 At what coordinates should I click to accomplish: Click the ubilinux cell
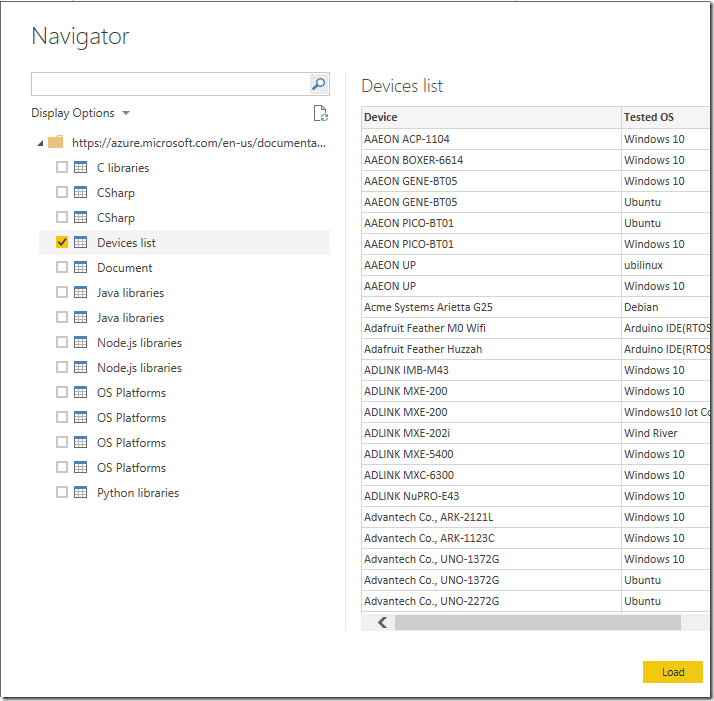pyautogui.click(x=667, y=265)
